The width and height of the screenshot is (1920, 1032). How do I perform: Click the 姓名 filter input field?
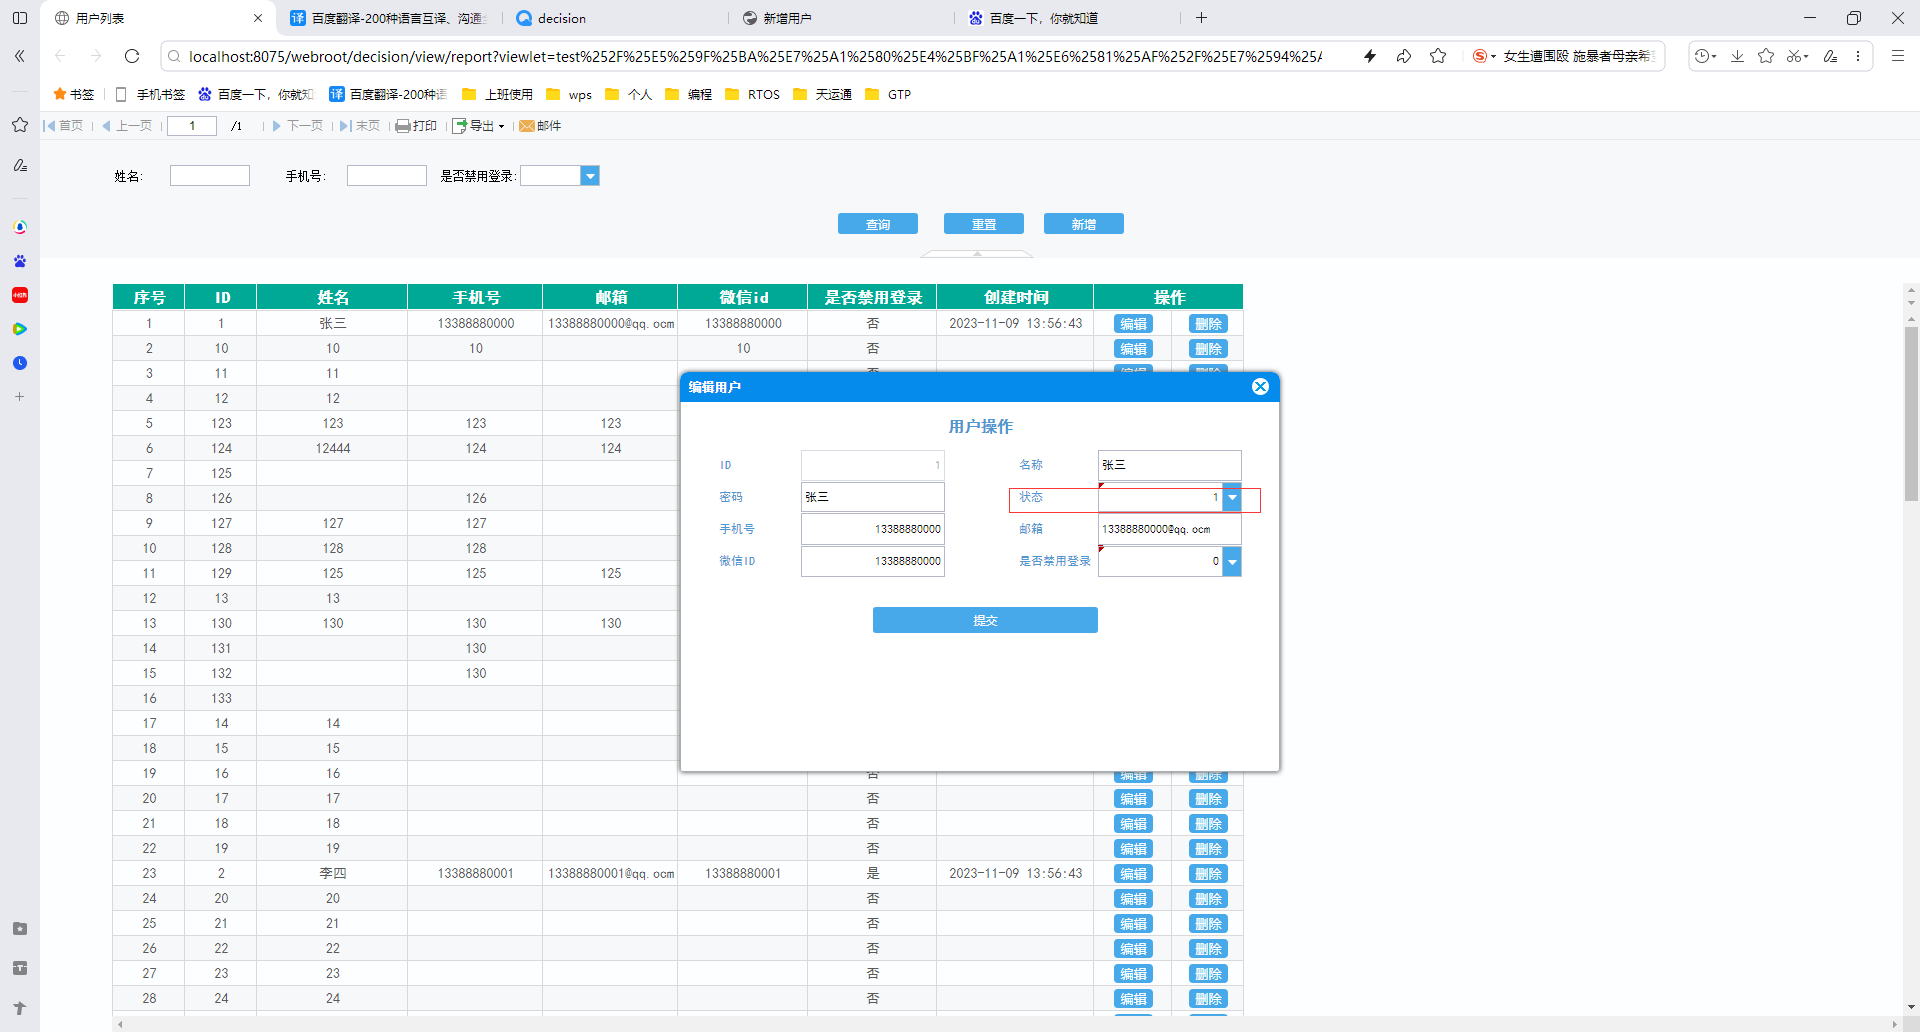[210, 176]
